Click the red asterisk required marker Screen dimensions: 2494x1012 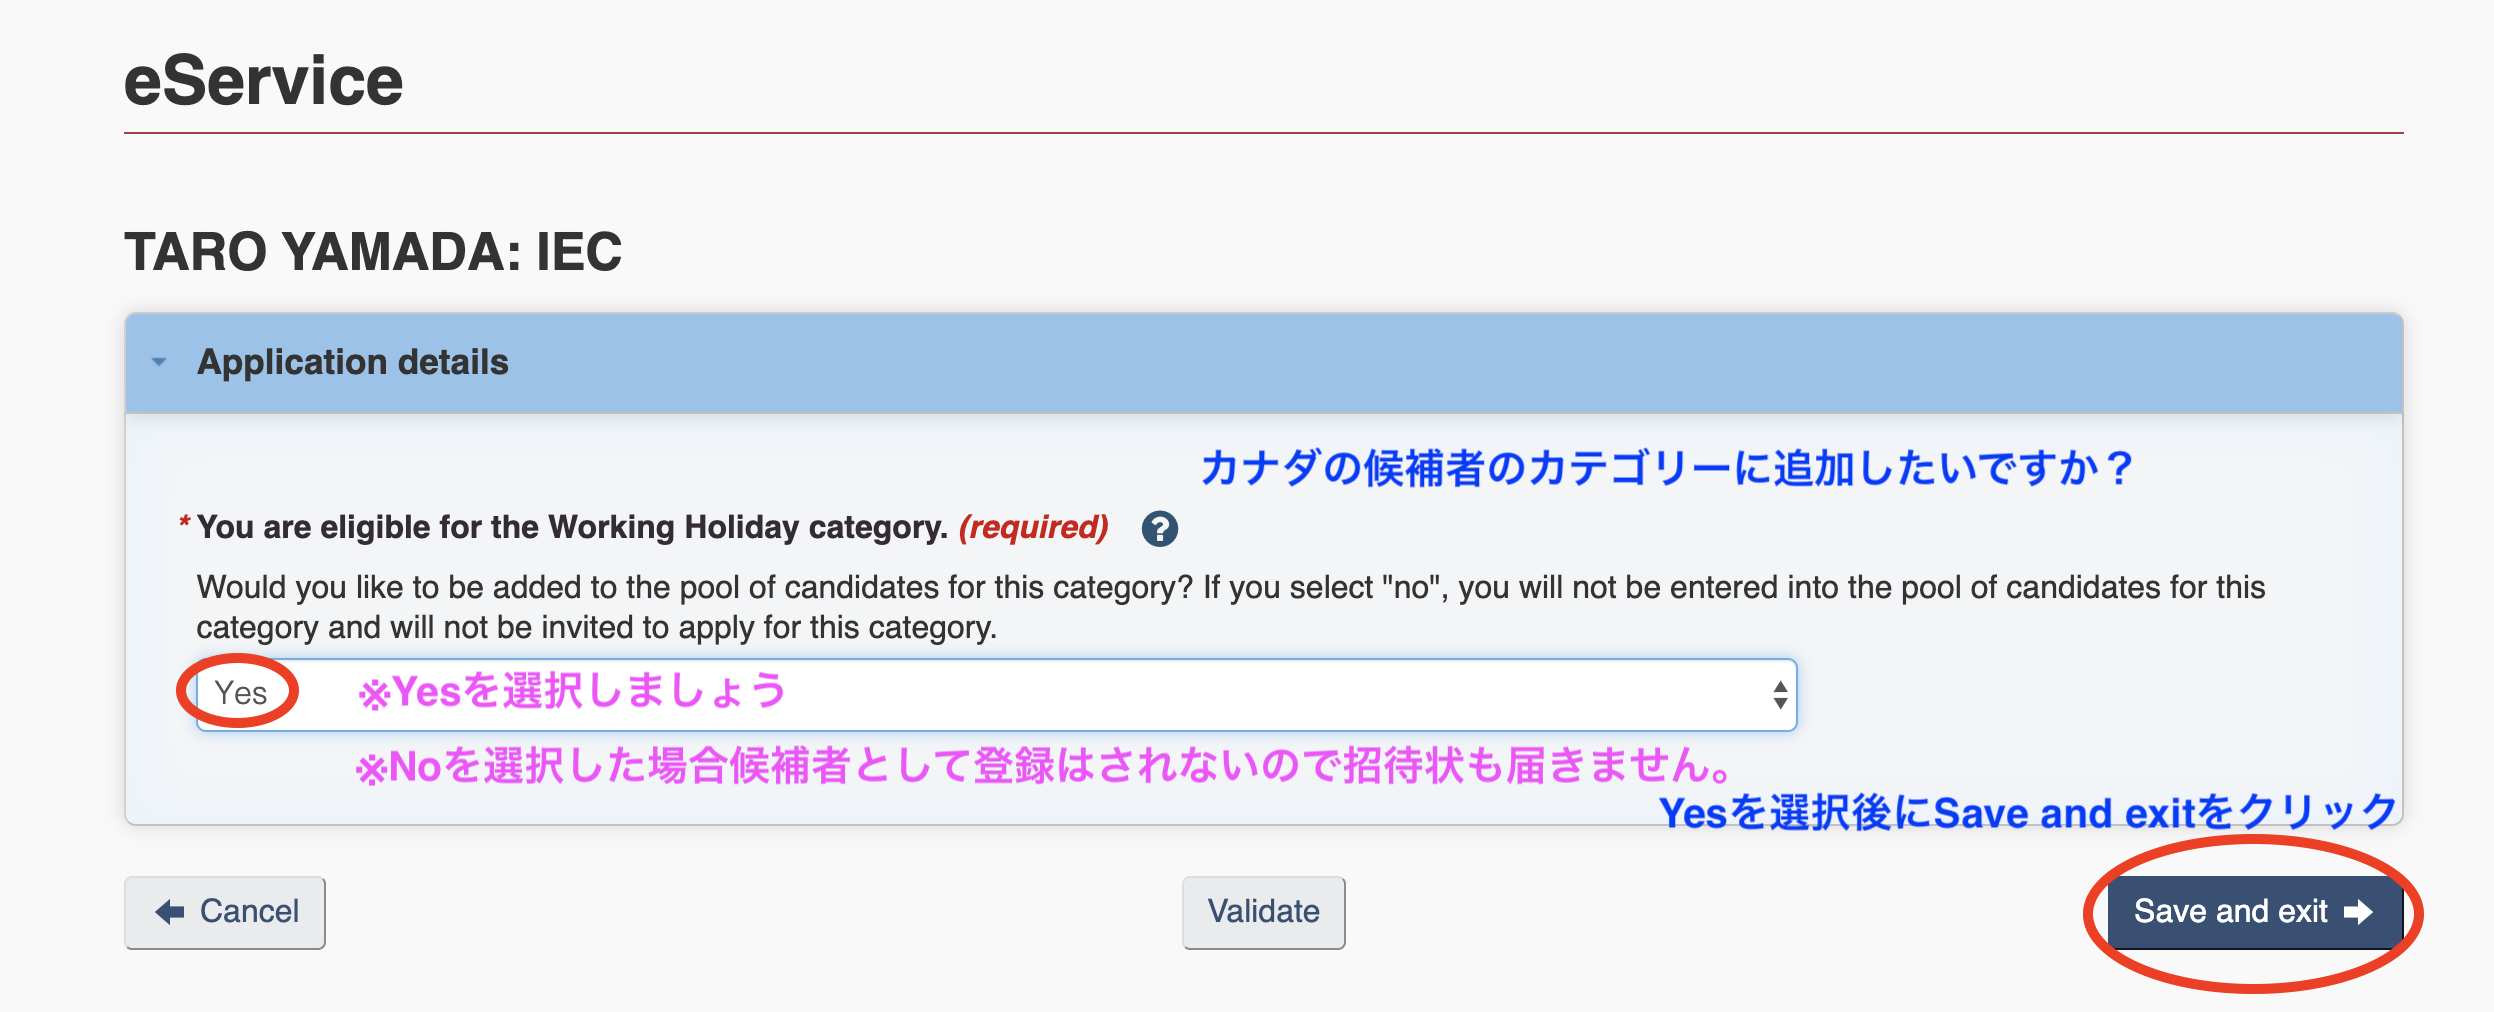185,522
